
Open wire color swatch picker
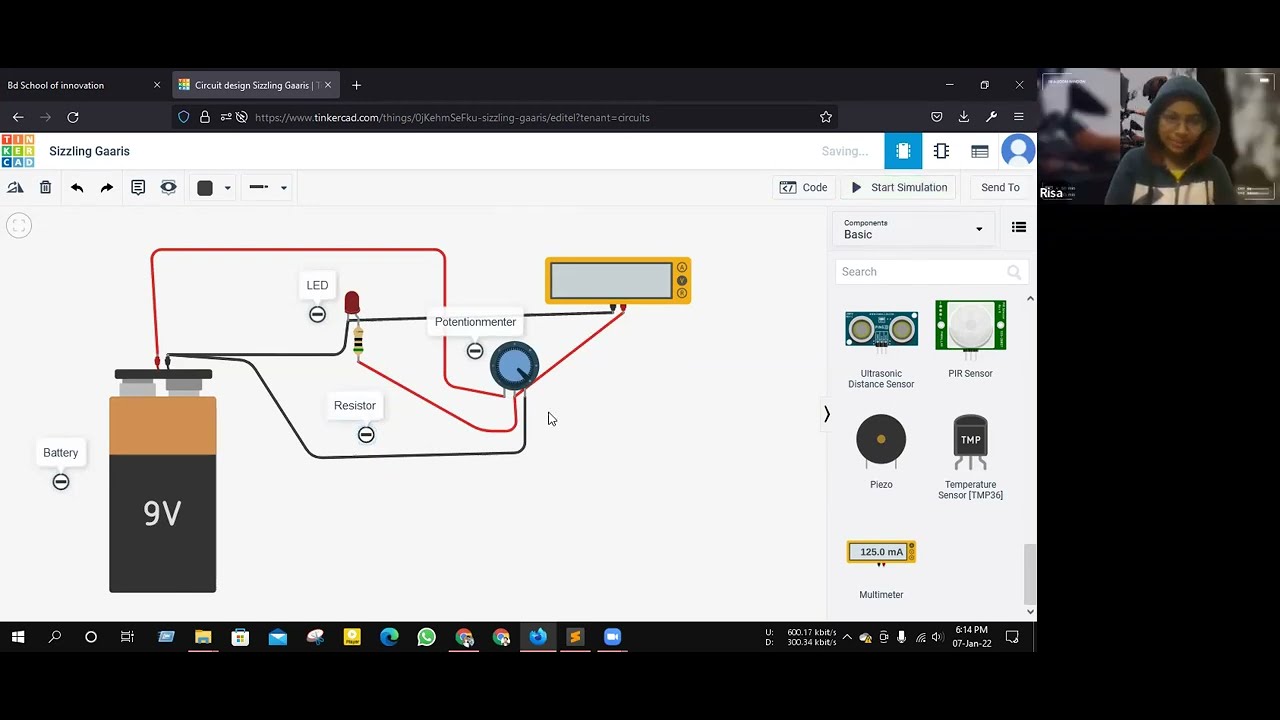205,188
